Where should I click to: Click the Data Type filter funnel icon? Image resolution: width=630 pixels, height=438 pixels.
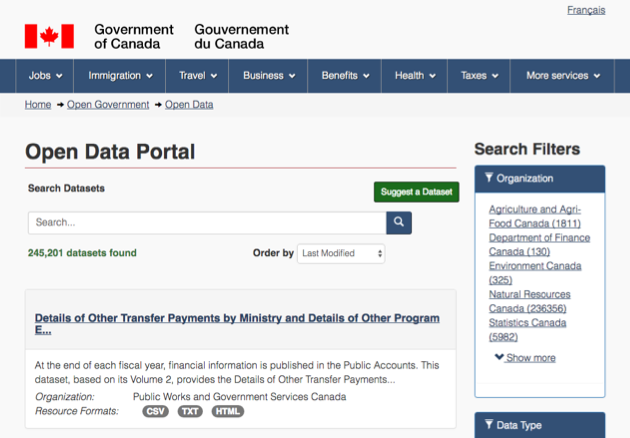[489, 424]
